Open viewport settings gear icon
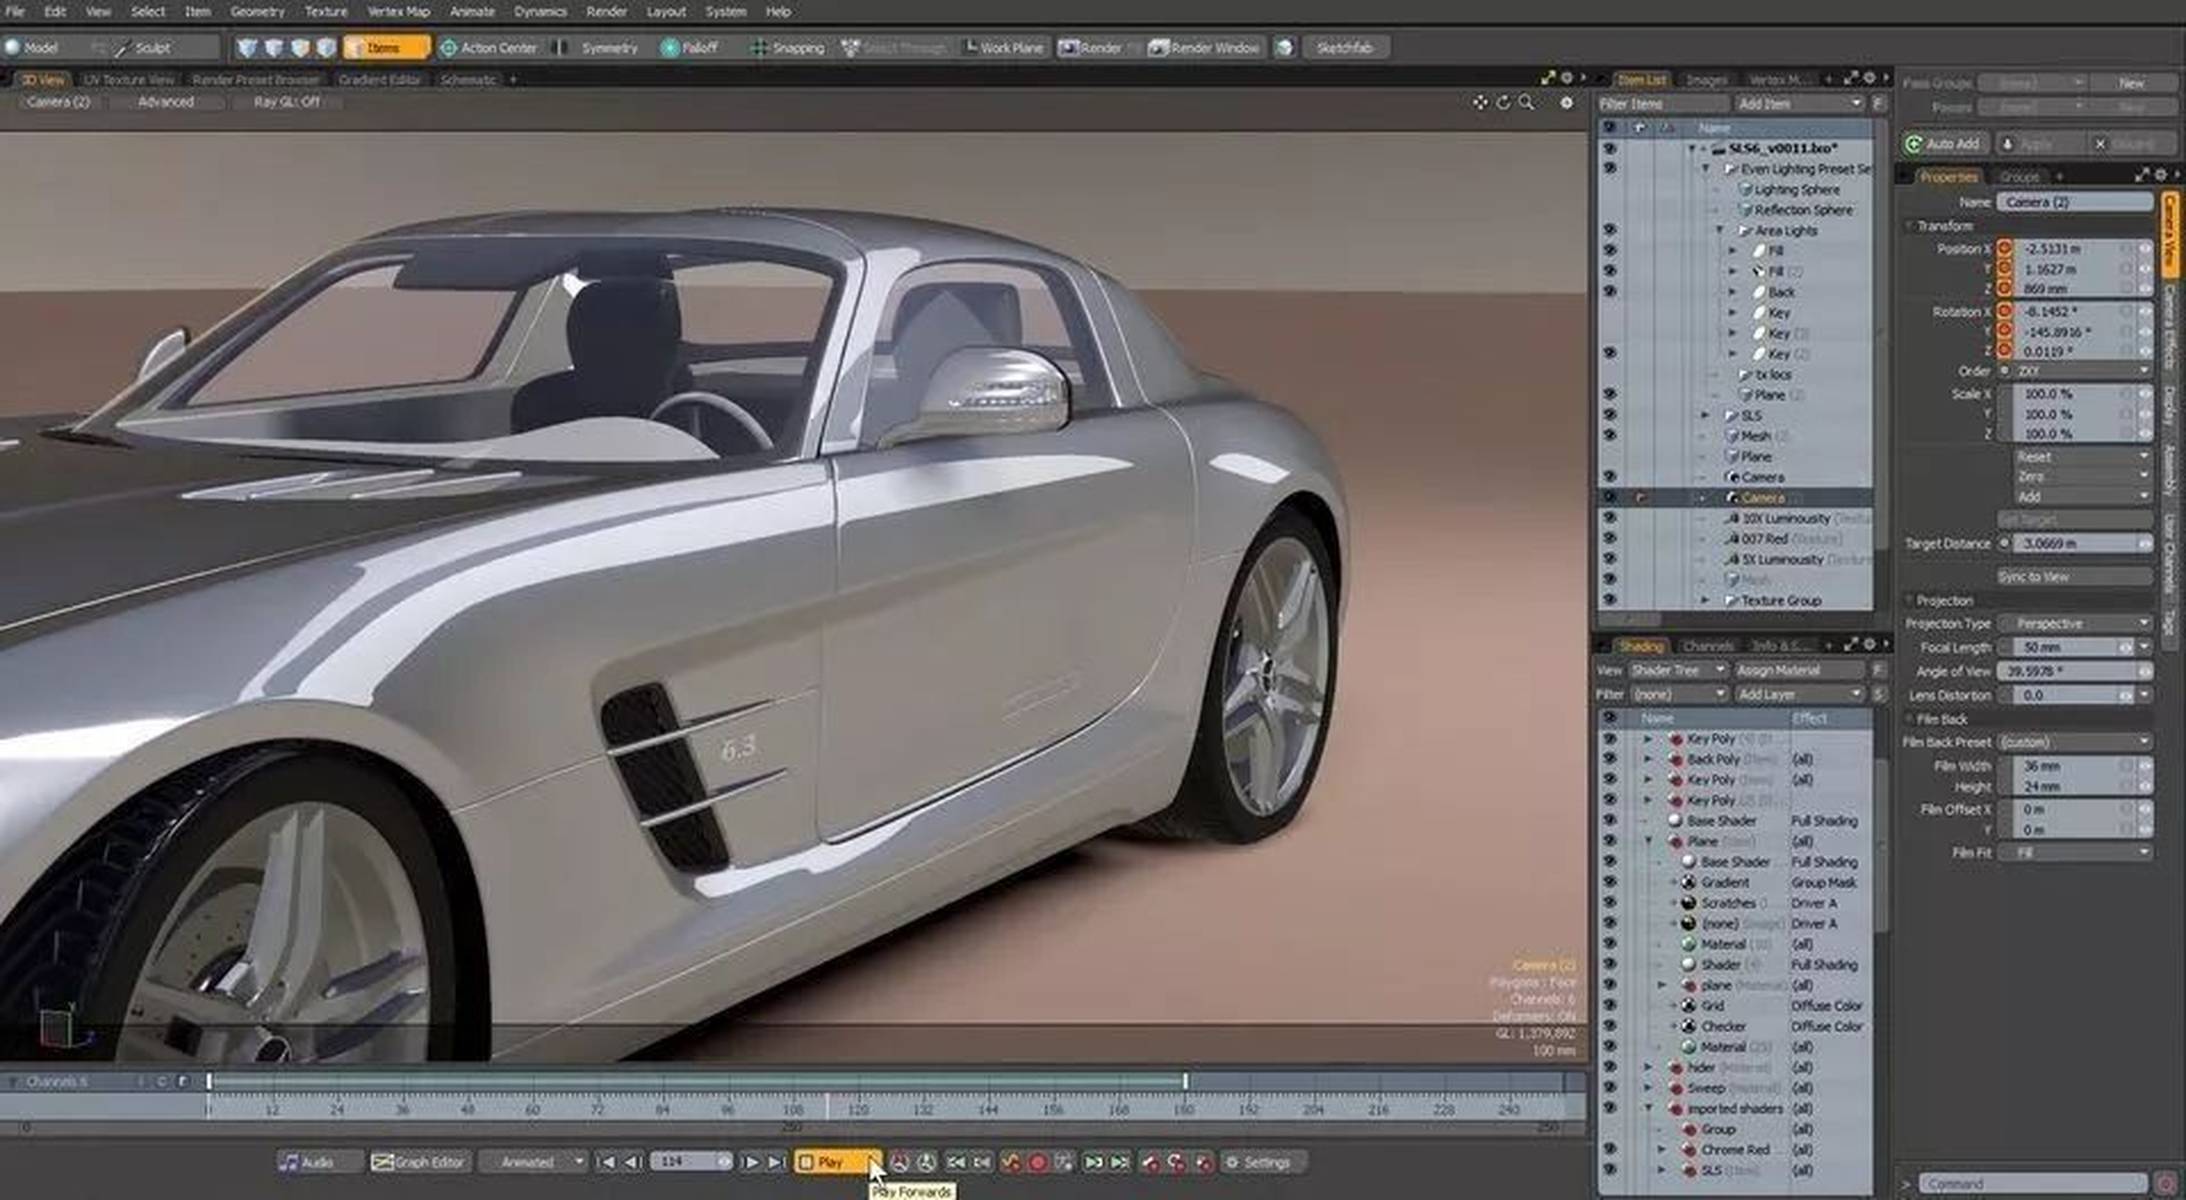The image size is (2186, 1200). pyautogui.click(x=1566, y=103)
